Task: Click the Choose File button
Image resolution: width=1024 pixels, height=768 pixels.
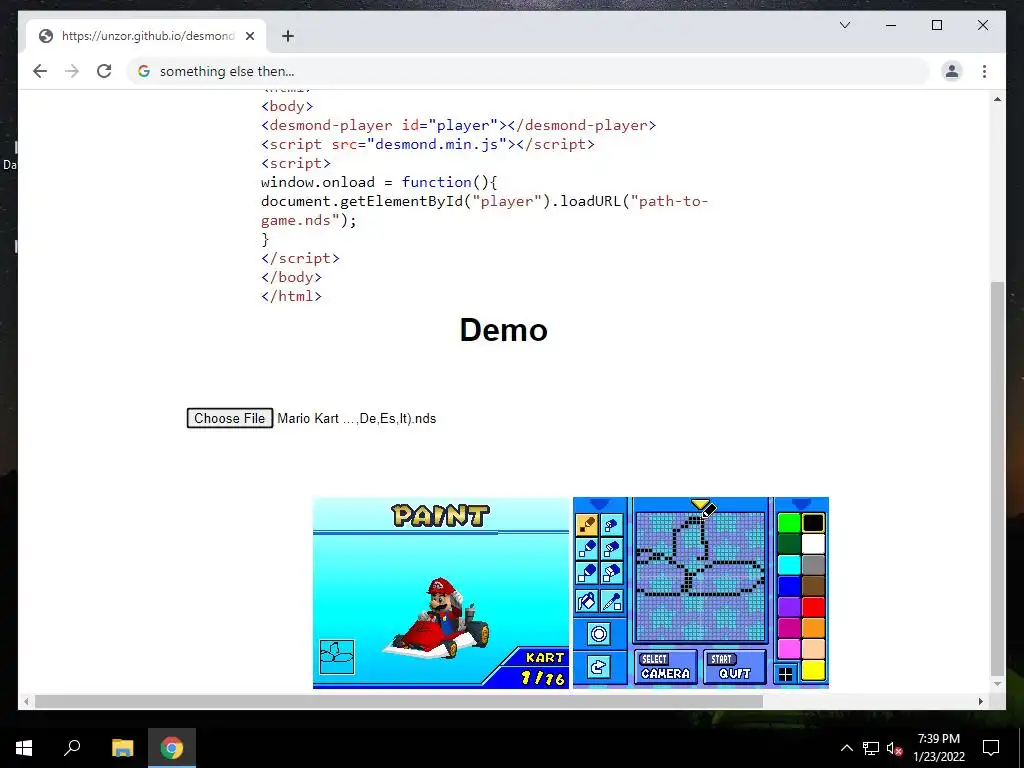Action: click(229, 418)
